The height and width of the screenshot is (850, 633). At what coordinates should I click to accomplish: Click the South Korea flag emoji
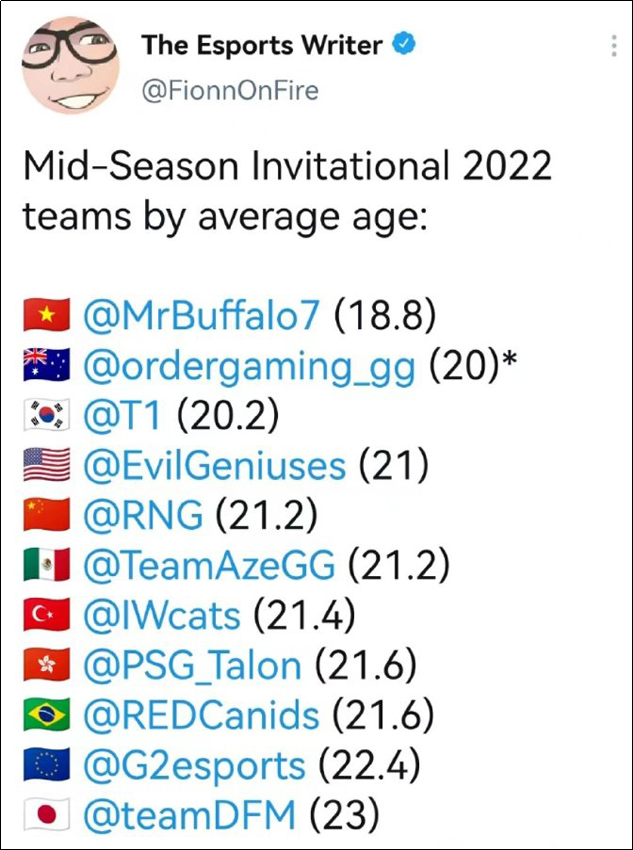[x=47, y=415]
